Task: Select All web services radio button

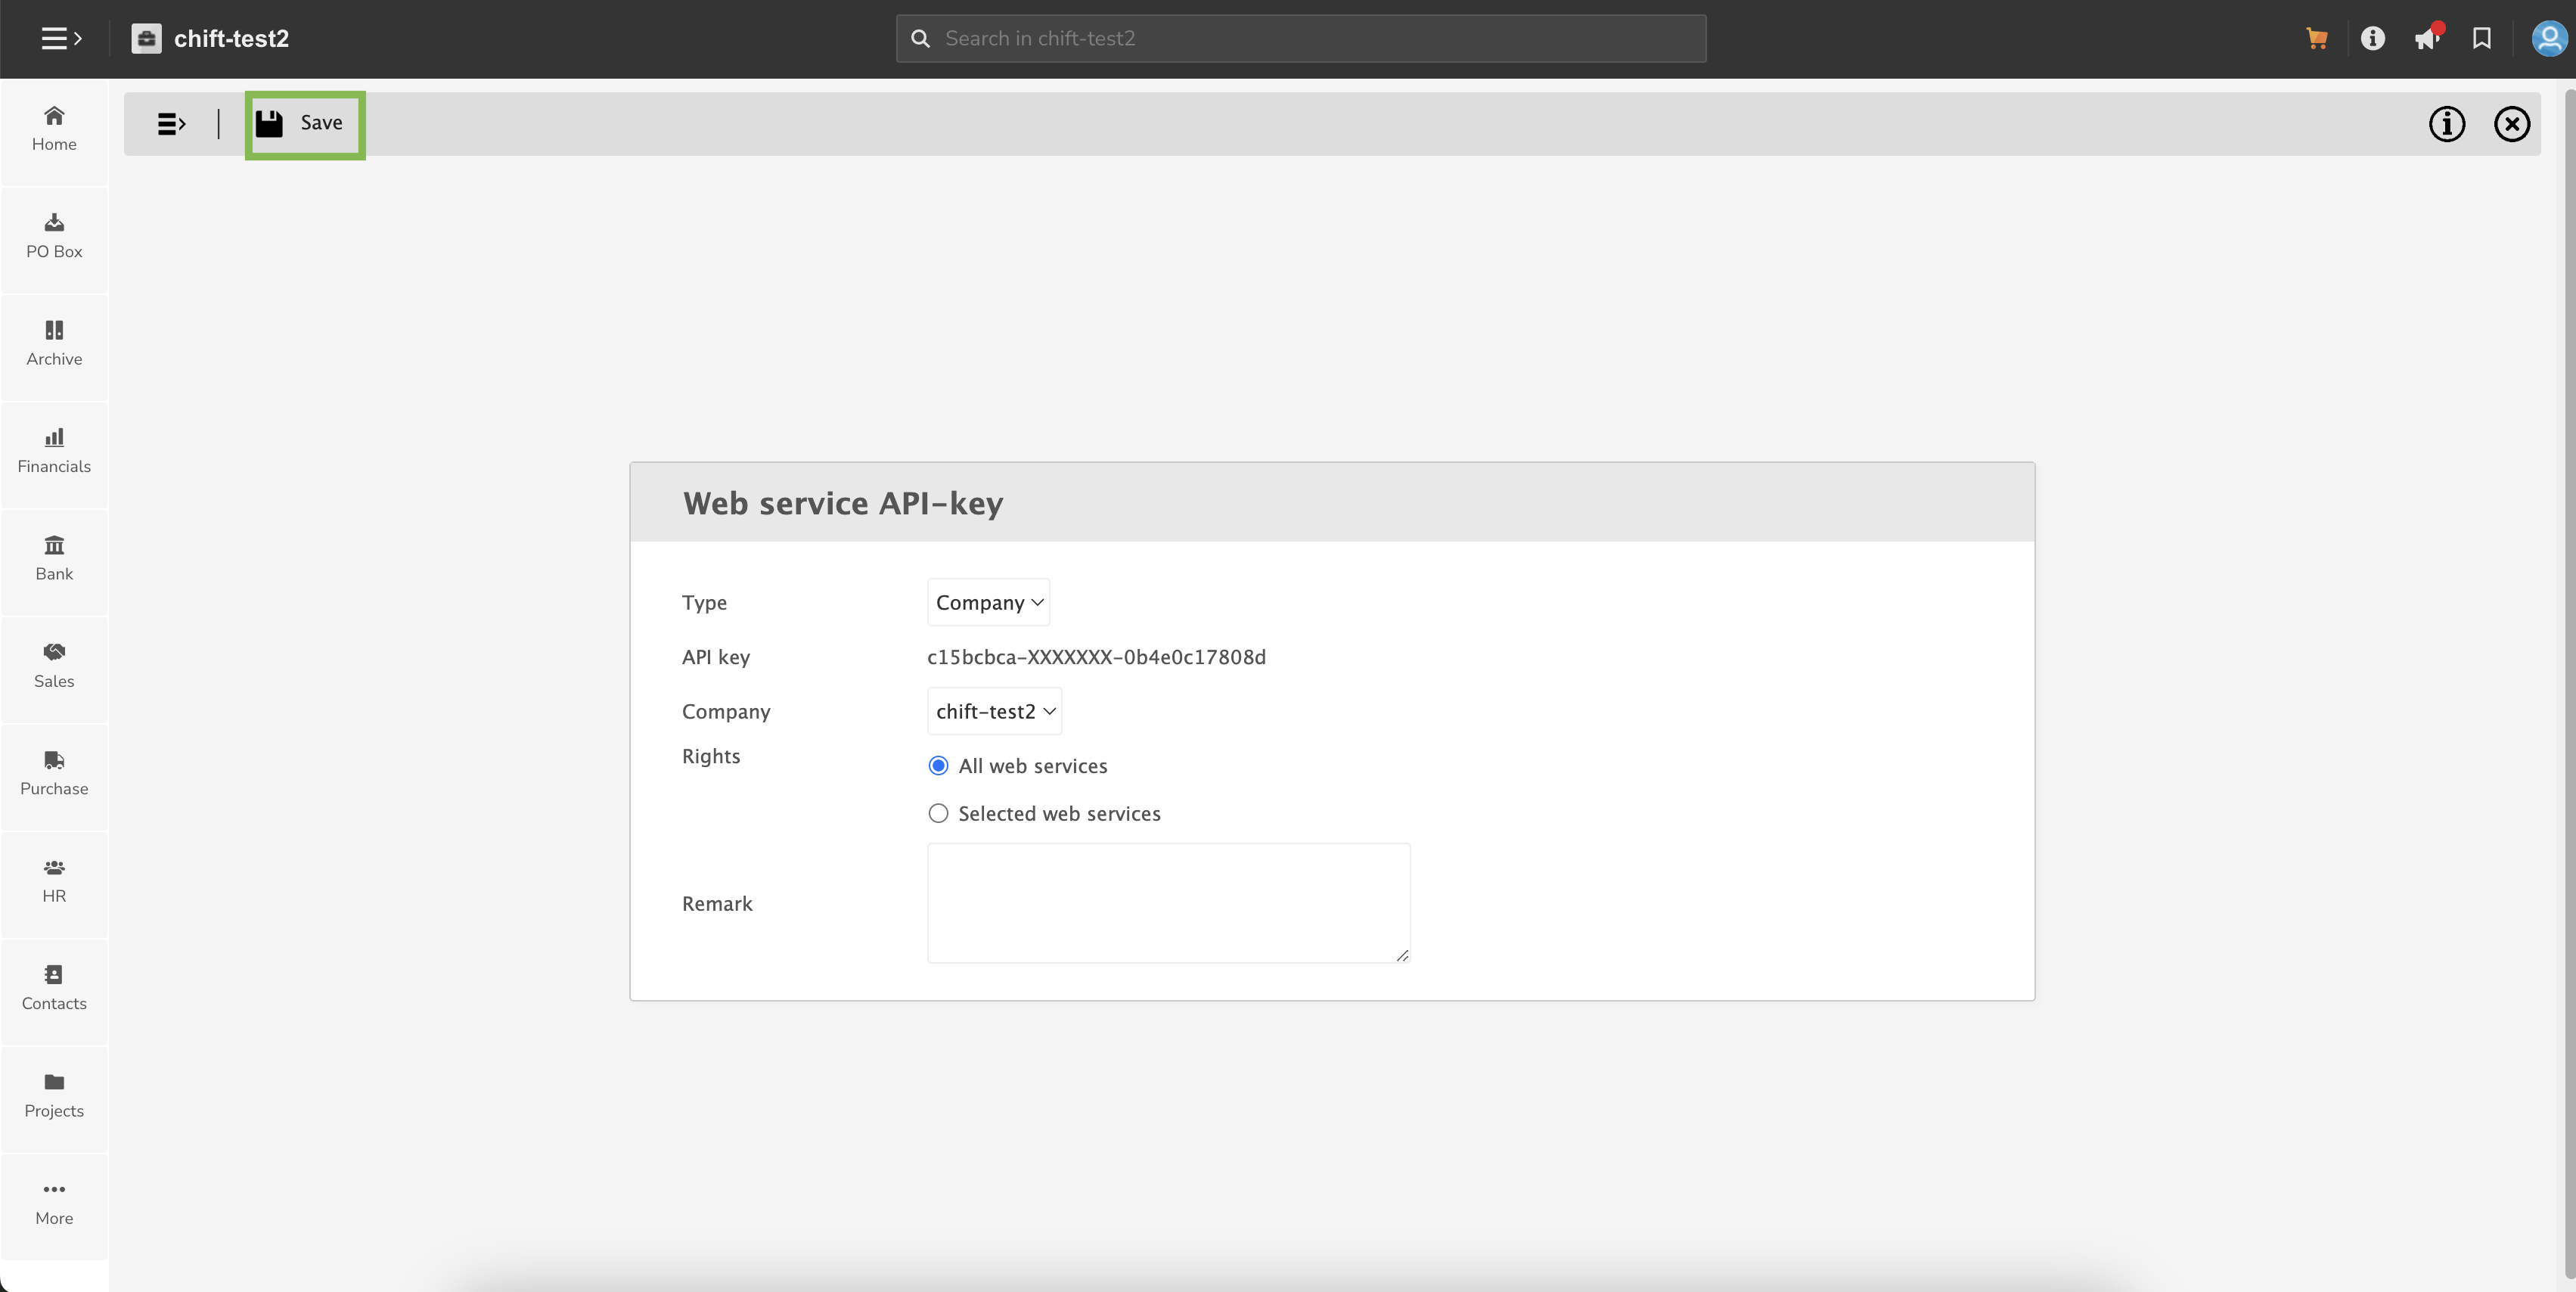Action: 938,766
